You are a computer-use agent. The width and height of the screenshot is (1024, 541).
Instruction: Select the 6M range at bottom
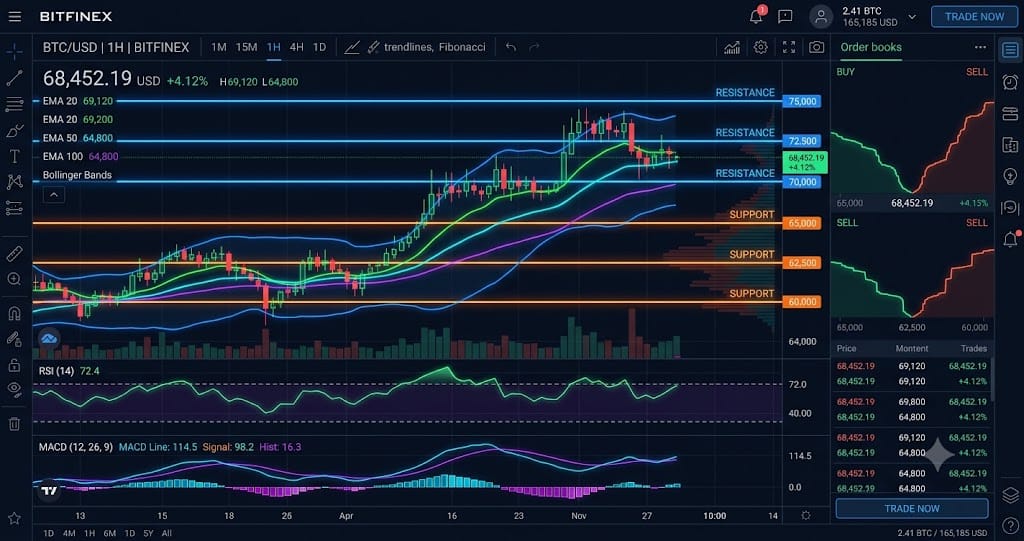110,533
